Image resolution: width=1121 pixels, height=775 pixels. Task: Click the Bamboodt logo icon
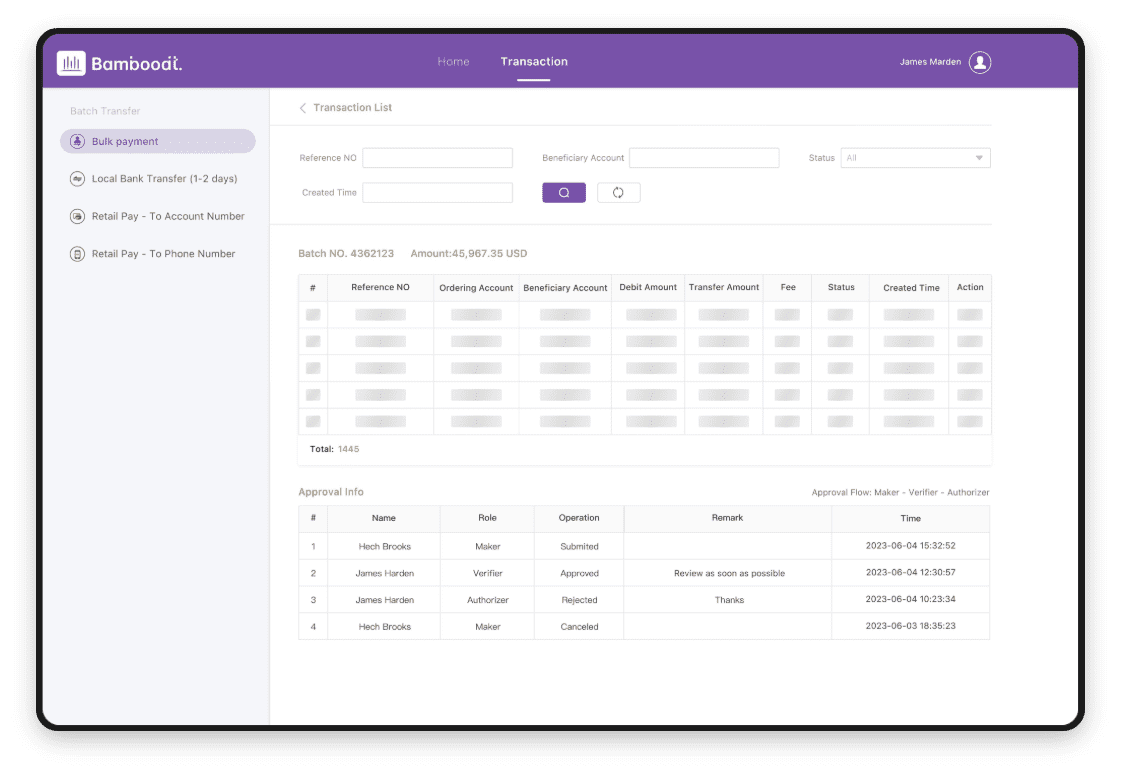coord(71,63)
